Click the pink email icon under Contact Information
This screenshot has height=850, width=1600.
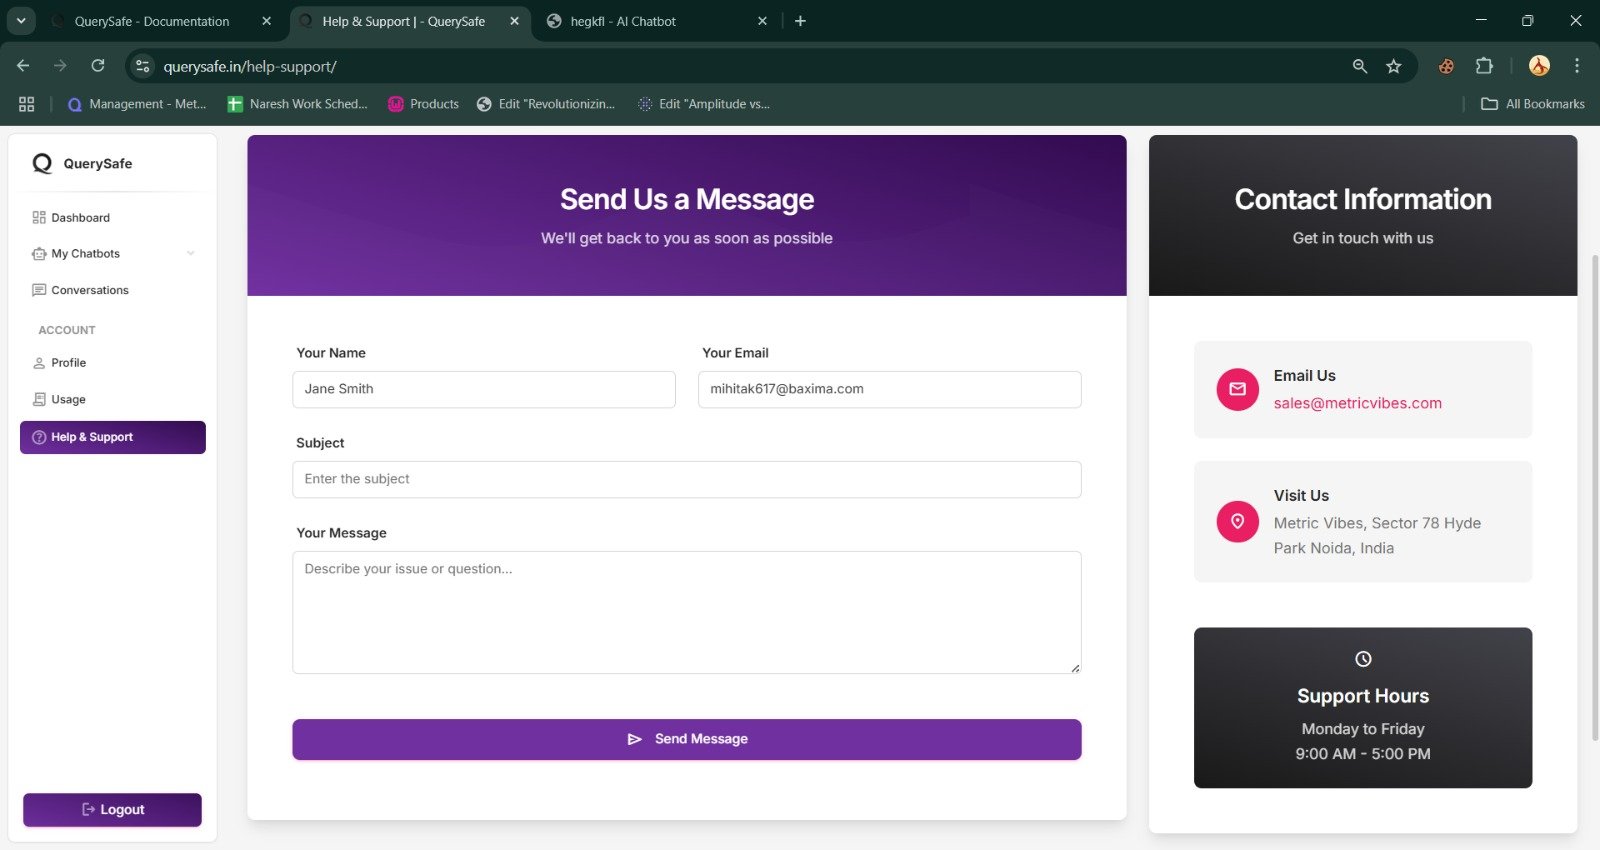point(1237,390)
